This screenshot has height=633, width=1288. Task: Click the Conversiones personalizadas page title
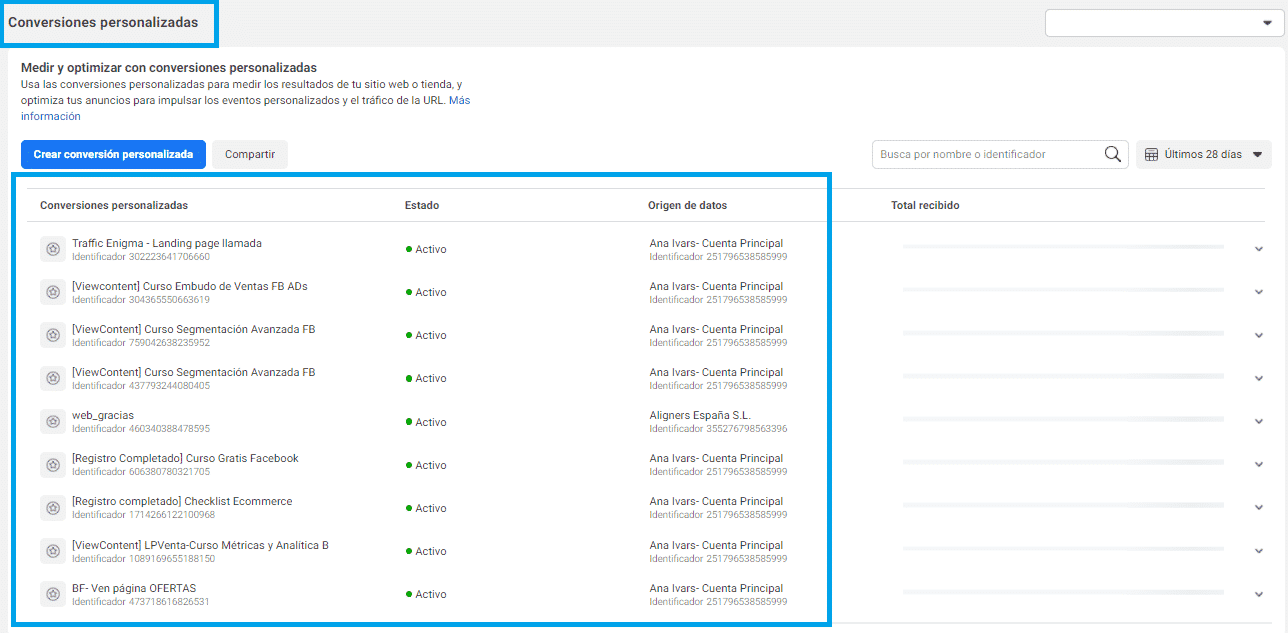click(x=103, y=22)
